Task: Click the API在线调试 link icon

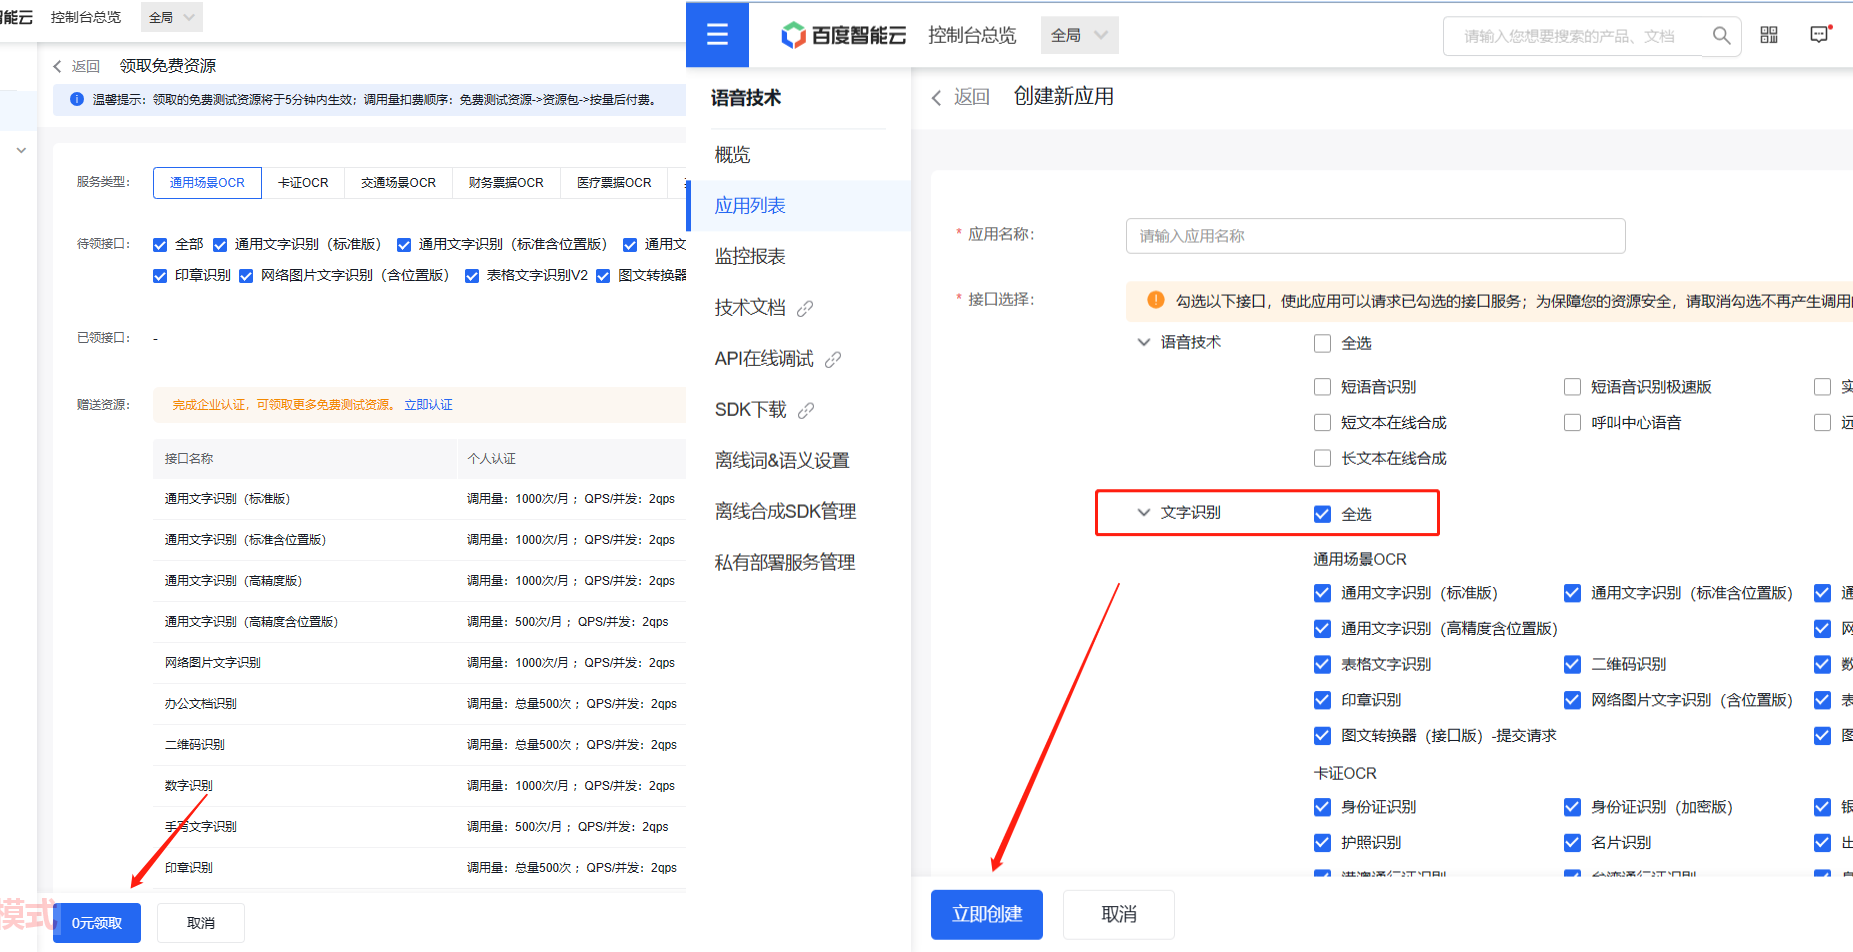Action: point(833,359)
